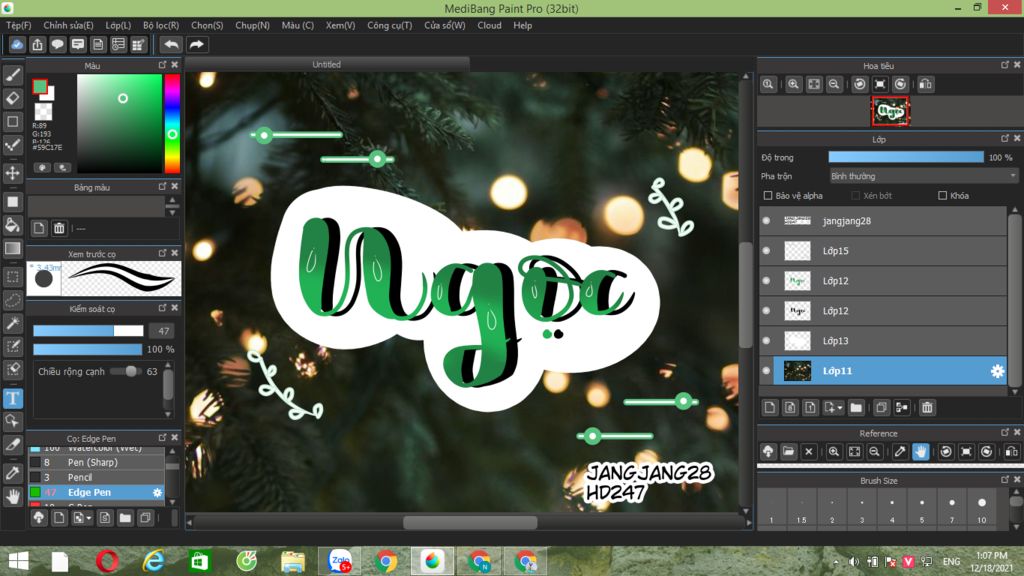The height and width of the screenshot is (576, 1024).
Task: Open the Lớp(L) menu
Action: click(x=118, y=25)
